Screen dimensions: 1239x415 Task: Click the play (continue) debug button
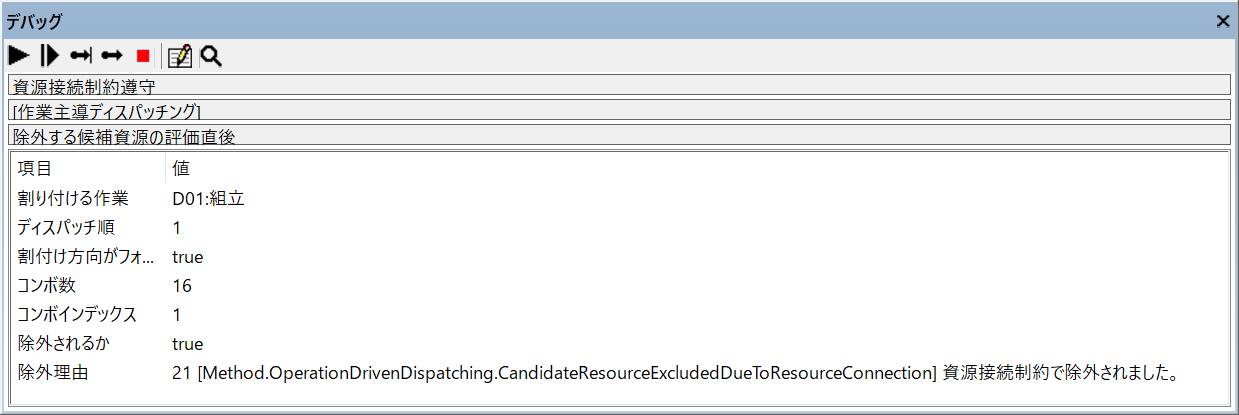tap(18, 56)
